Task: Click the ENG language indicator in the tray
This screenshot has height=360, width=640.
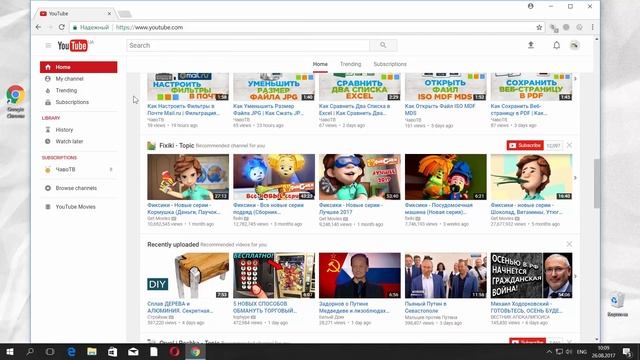Action: pos(582,351)
